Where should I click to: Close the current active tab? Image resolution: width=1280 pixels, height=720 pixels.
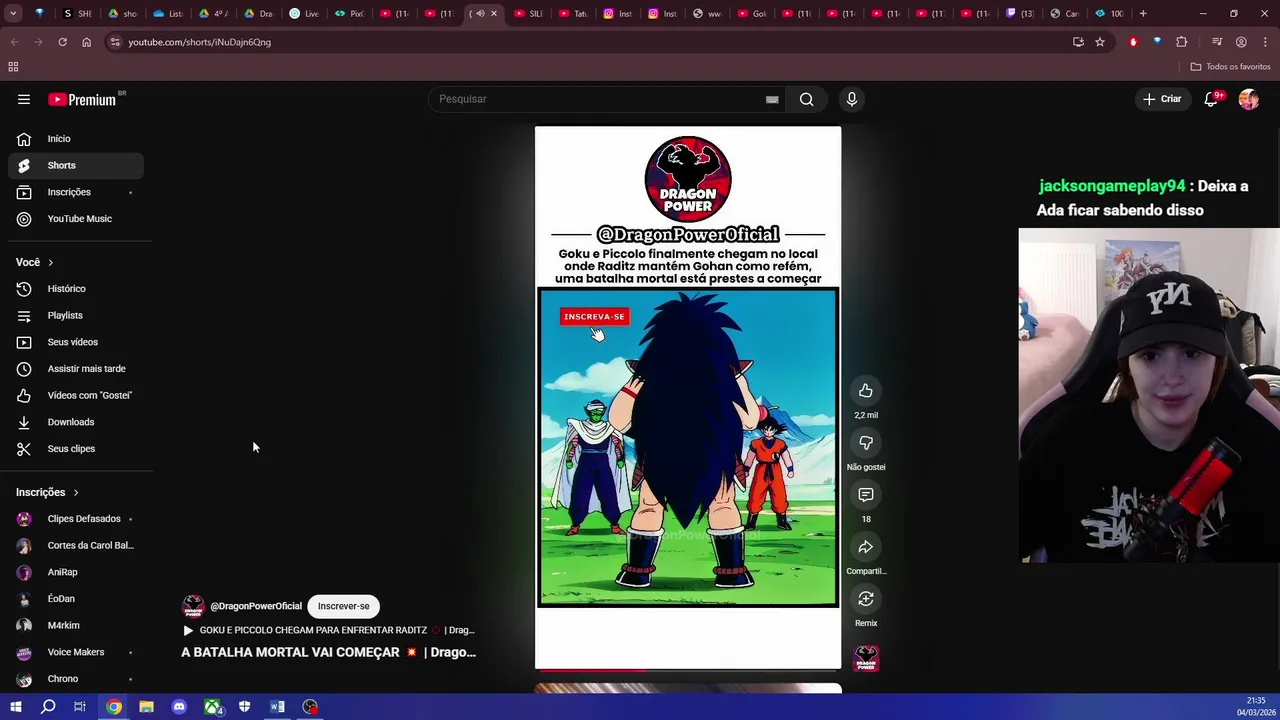coord(493,14)
